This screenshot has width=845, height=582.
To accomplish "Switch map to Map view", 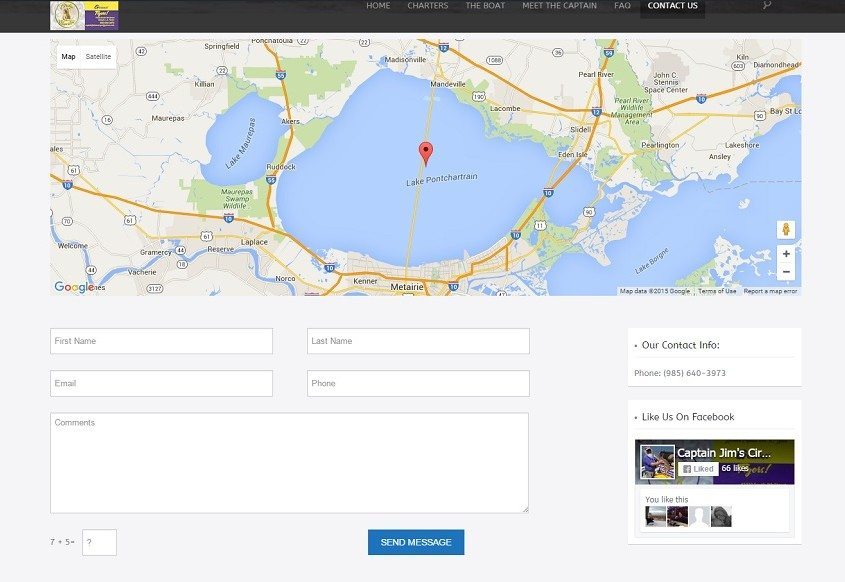I will pos(68,57).
